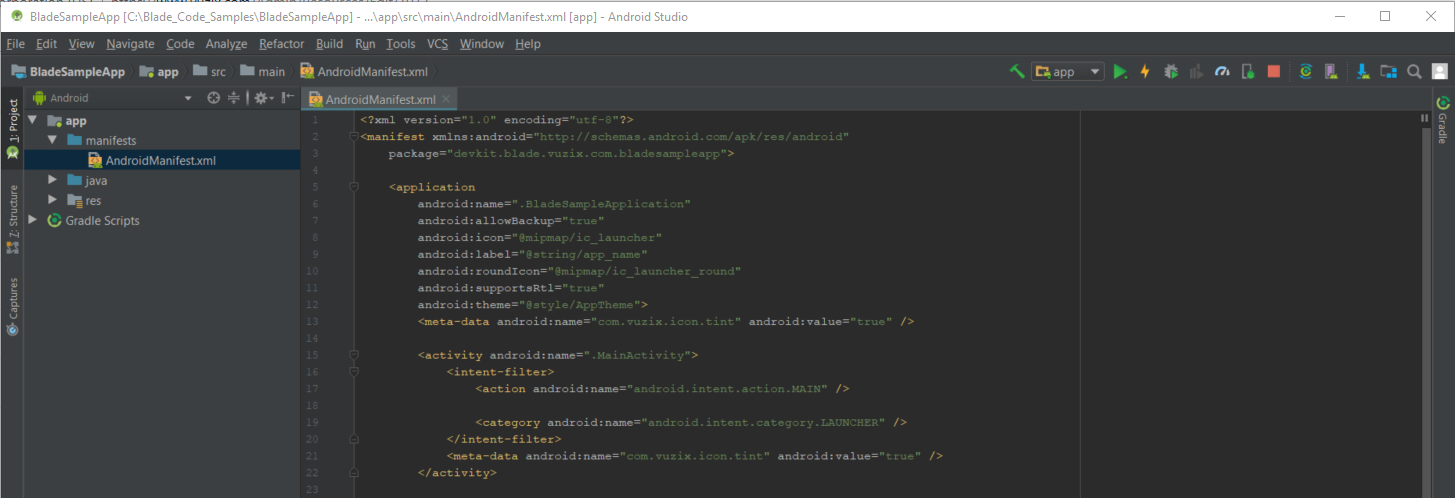Screen dimensions: 1455x498
Task: Click src breadcrumb in navigation bar
Action: click(x=209, y=71)
